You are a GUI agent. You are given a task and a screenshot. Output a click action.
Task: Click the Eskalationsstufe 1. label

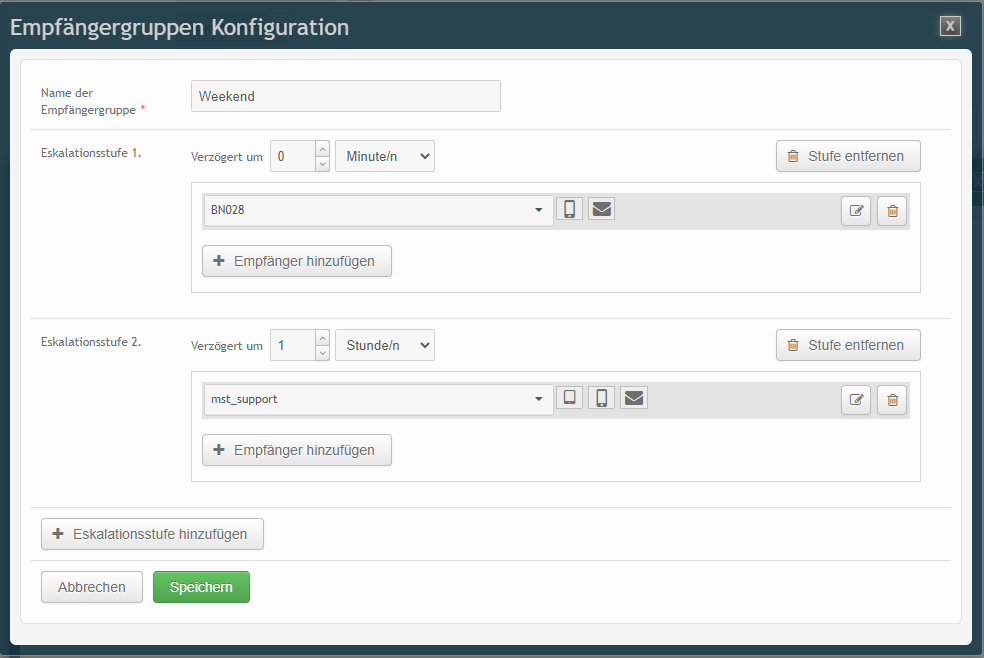pos(91,152)
